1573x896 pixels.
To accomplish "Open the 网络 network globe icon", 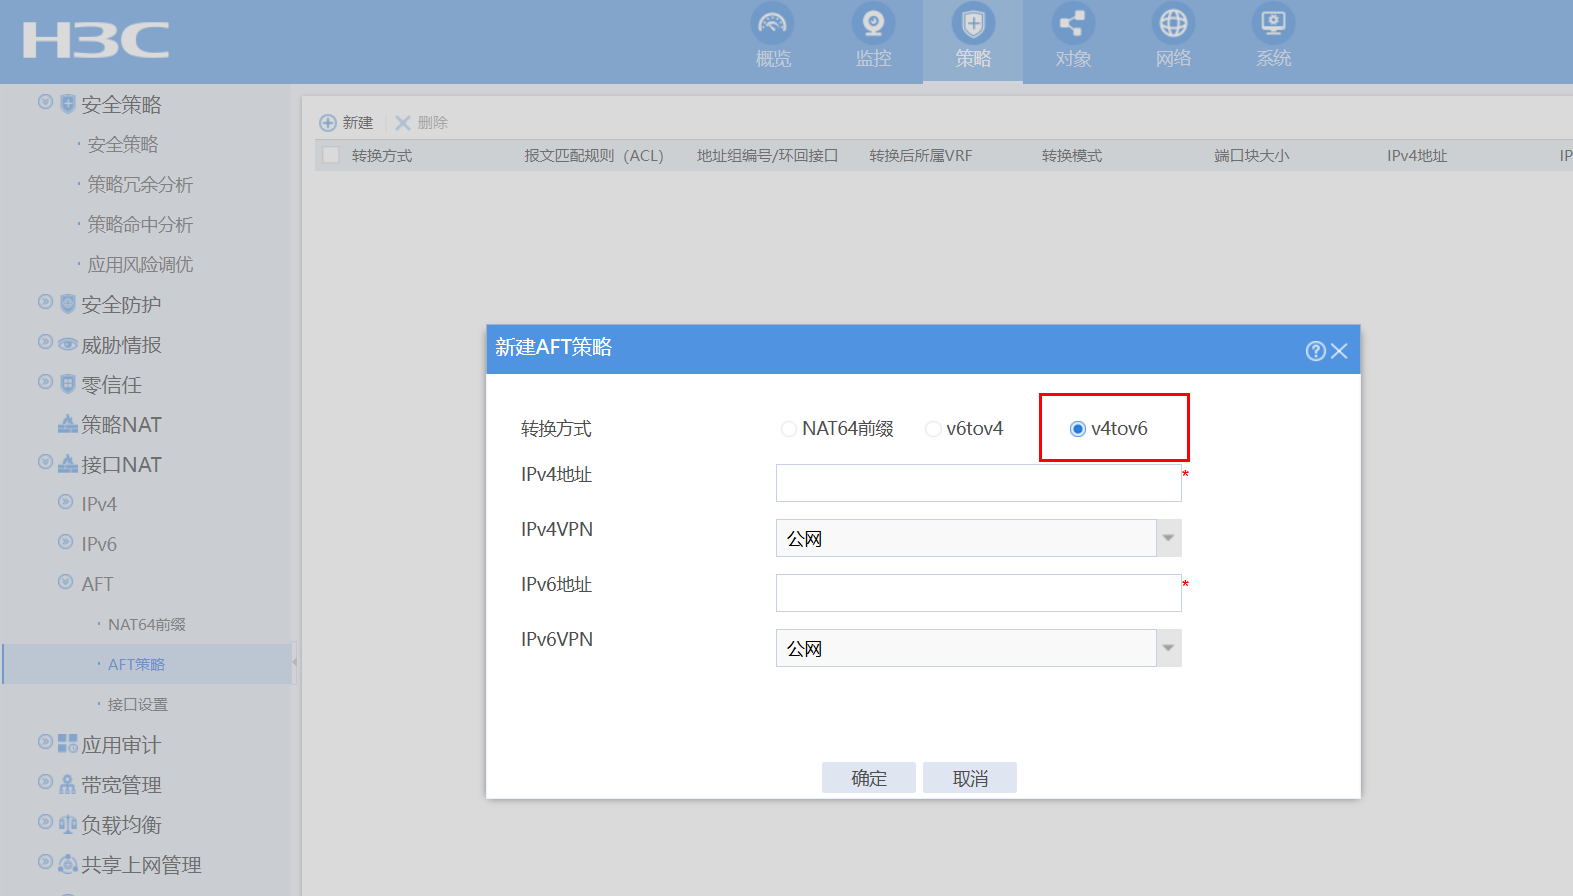I will click(1173, 23).
